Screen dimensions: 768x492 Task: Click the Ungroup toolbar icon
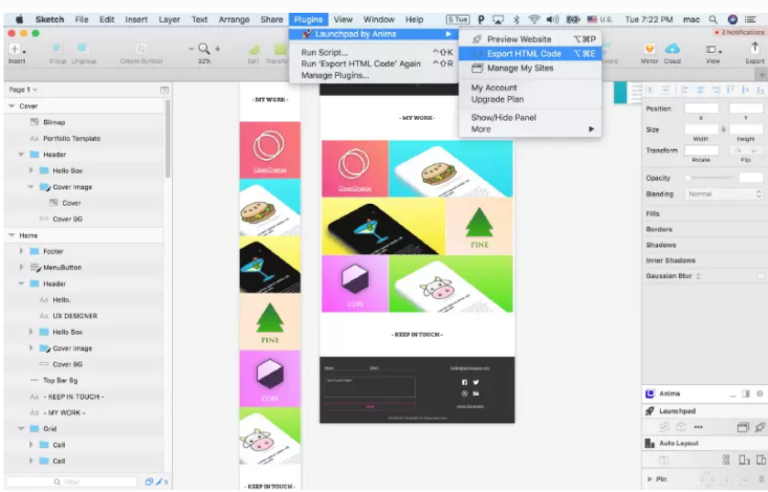tap(83, 49)
